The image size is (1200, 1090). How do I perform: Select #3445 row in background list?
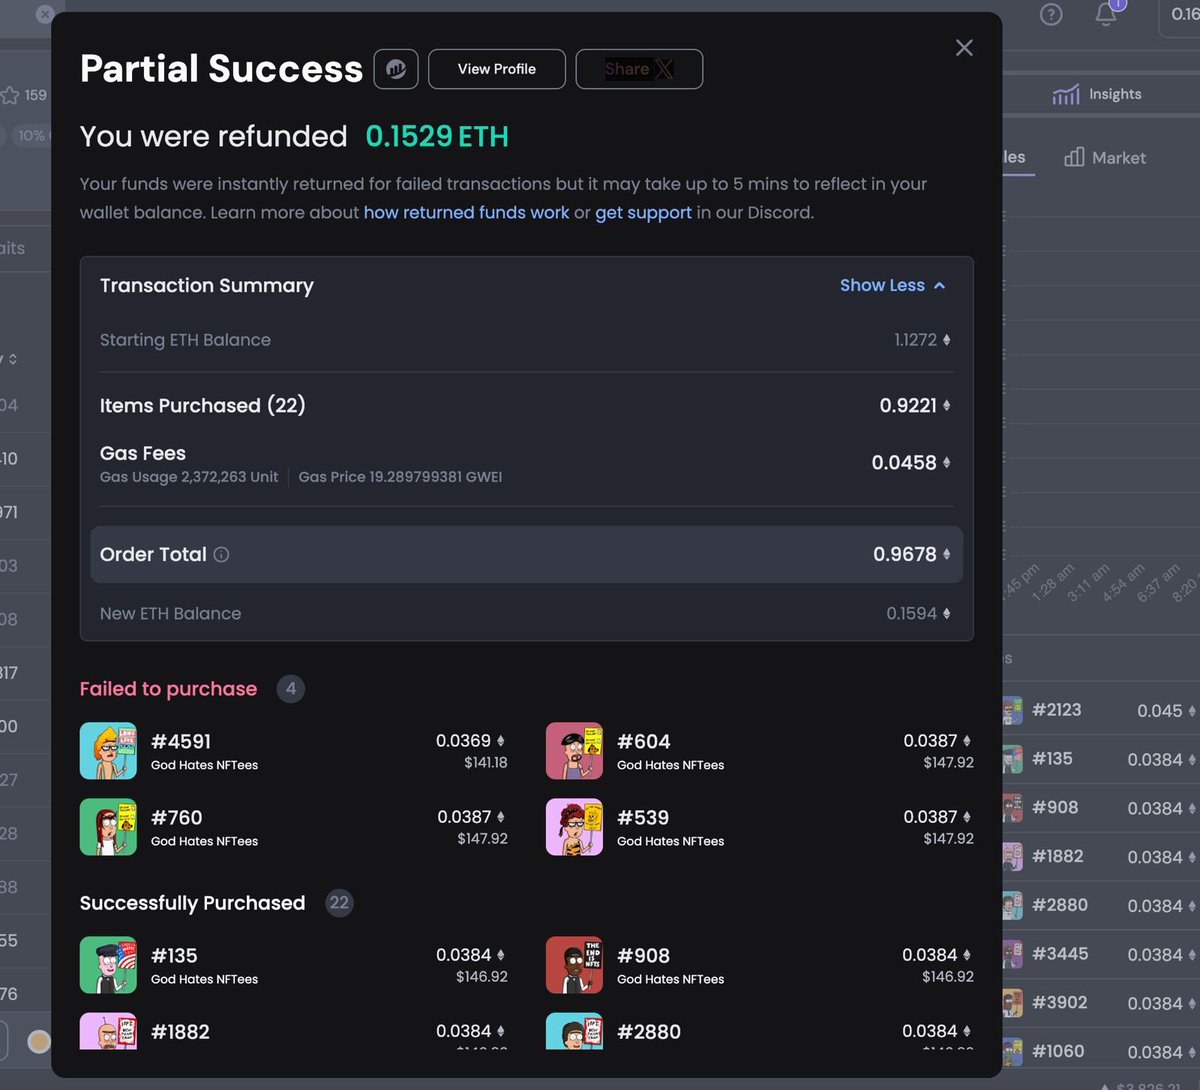click(1100, 954)
